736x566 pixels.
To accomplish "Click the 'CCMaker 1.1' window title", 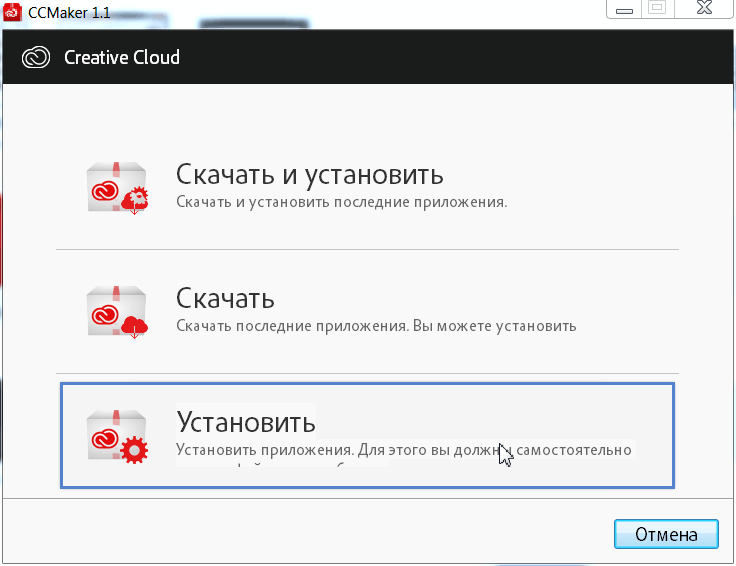I will tap(69, 13).
